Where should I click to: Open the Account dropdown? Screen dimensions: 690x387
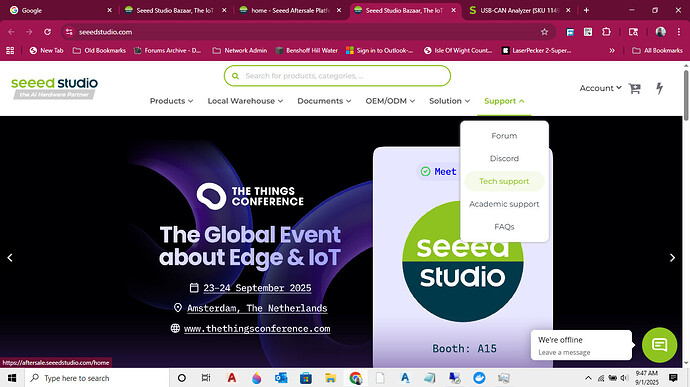[600, 88]
